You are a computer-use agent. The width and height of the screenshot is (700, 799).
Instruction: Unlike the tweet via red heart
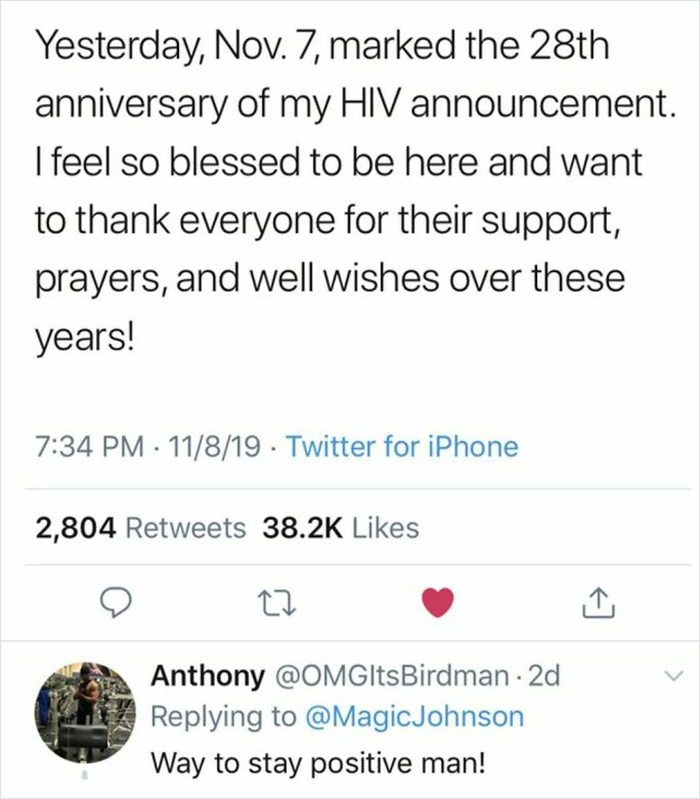click(x=438, y=602)
